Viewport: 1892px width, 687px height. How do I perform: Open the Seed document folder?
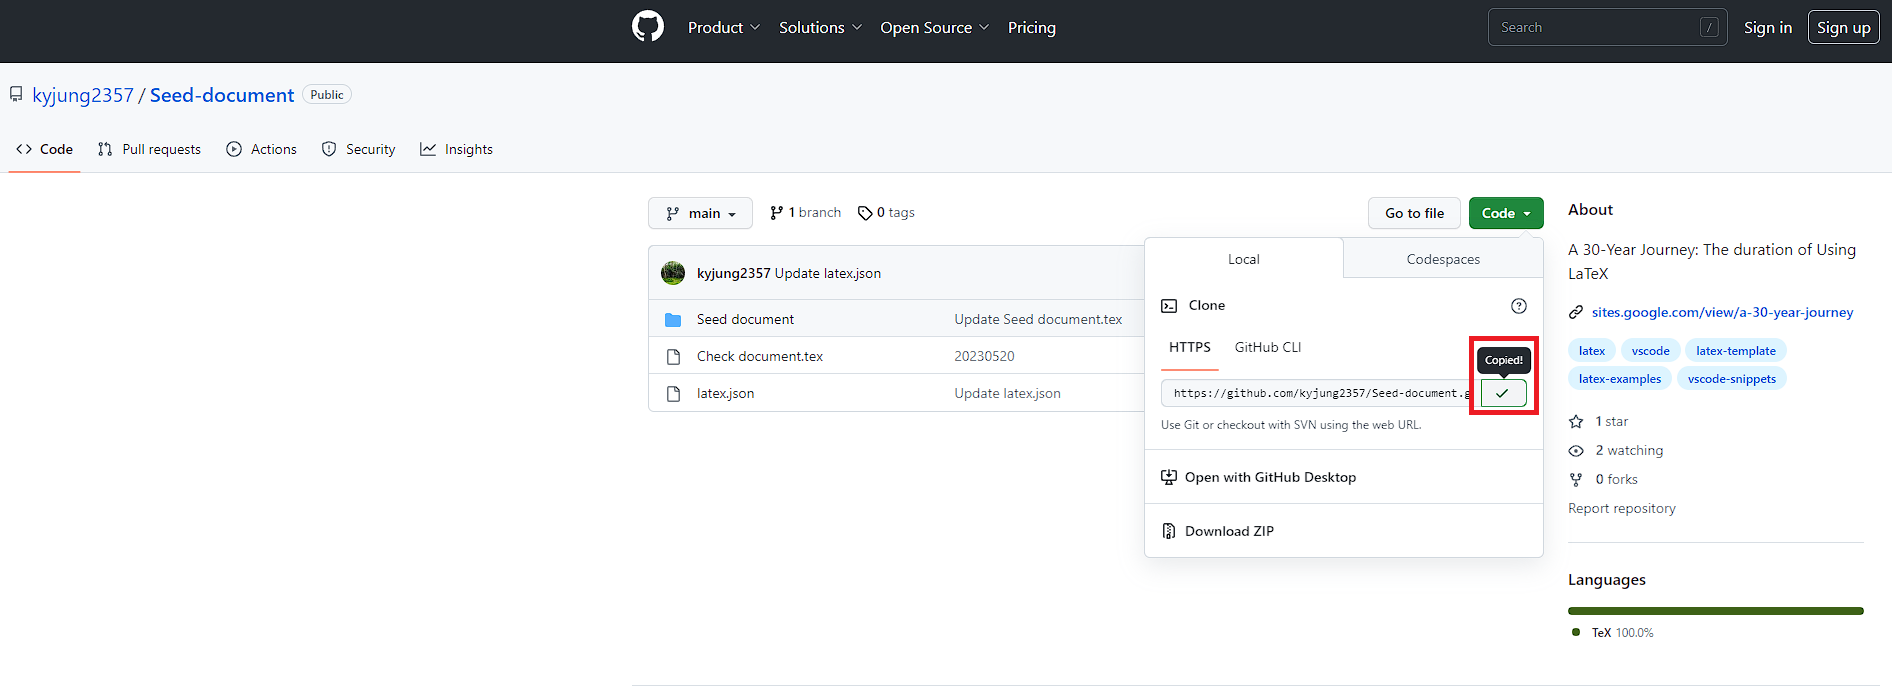point(745,319)
